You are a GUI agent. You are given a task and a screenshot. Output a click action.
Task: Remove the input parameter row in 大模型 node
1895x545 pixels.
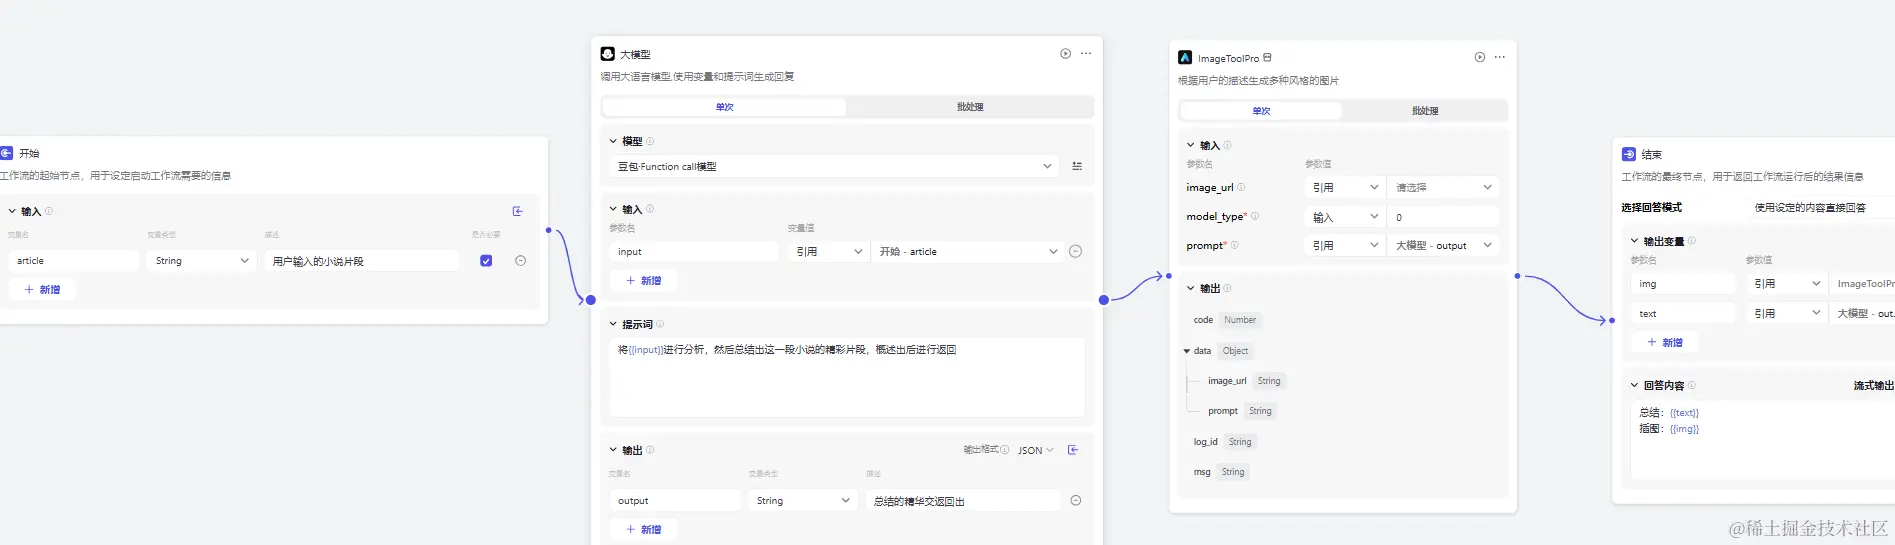coord(1076,251)
